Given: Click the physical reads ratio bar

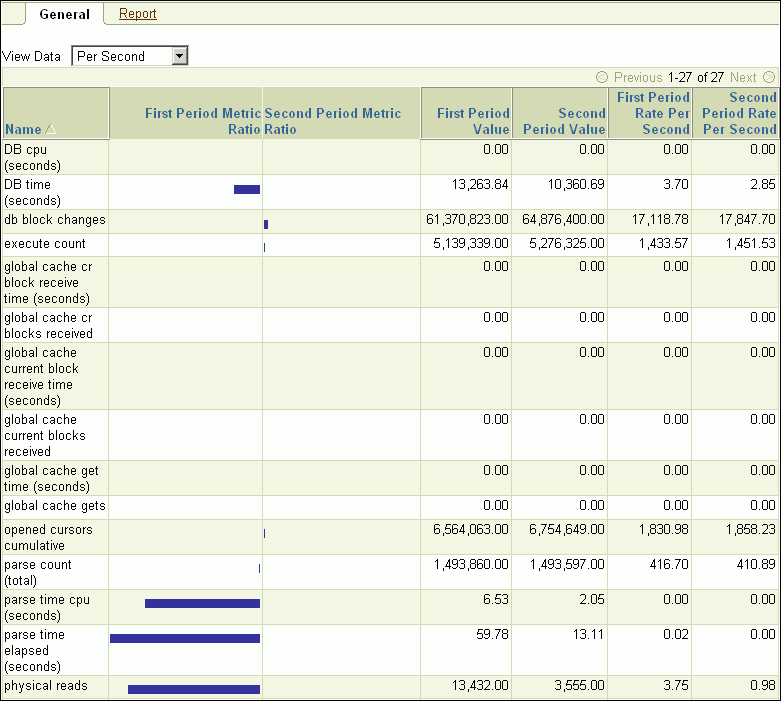Looking at the screenshot, I should click(x=193, y=689).
